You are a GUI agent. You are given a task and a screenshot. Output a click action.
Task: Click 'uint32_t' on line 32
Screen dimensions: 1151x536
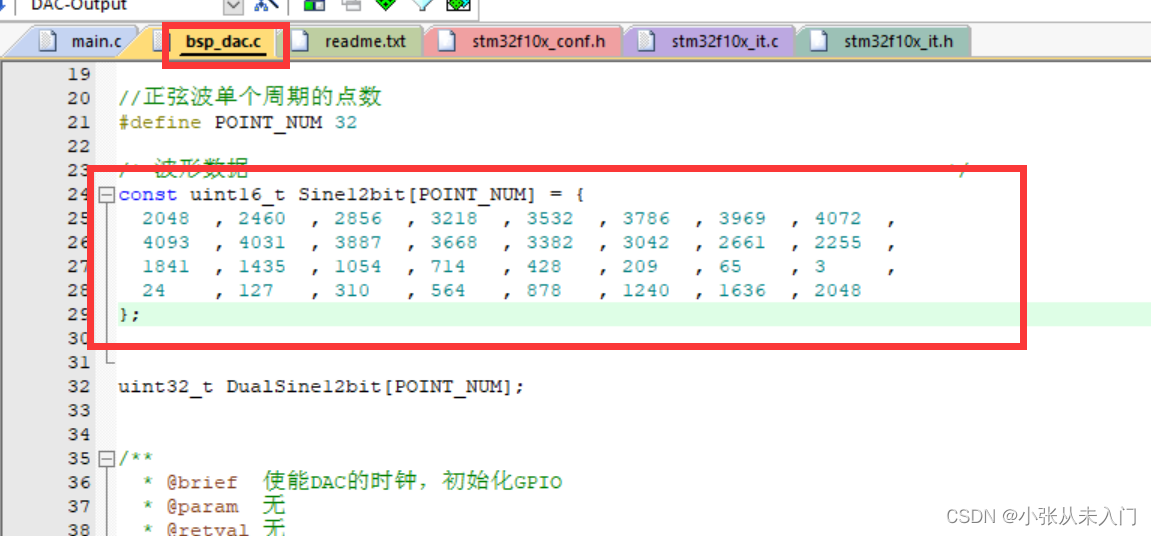click(x=166, y=386)
